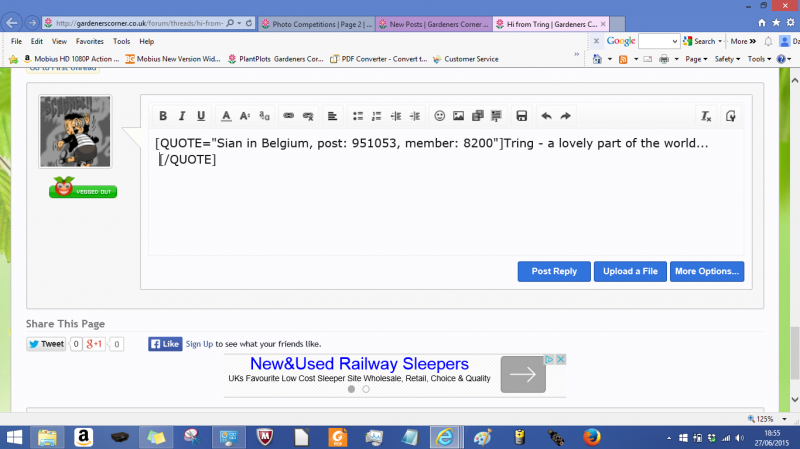The image size is (800, 449).
Task: Switch to the Photo Competitions tab
Action: [320, 22]
